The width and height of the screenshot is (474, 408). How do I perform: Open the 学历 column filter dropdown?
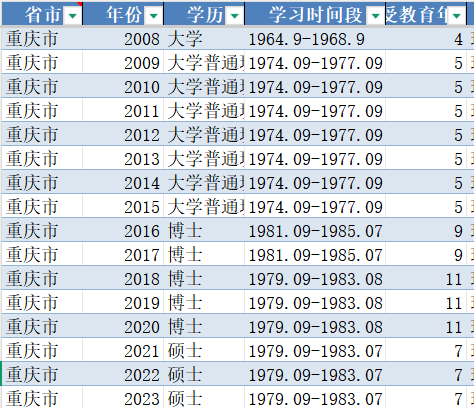point(235,15)
